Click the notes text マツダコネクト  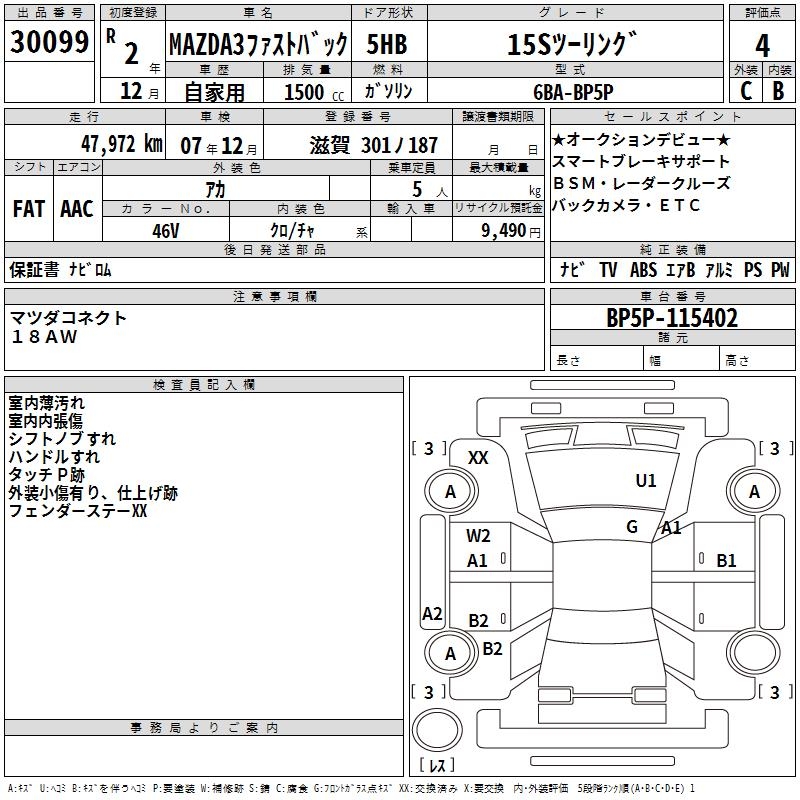[68, 318]
